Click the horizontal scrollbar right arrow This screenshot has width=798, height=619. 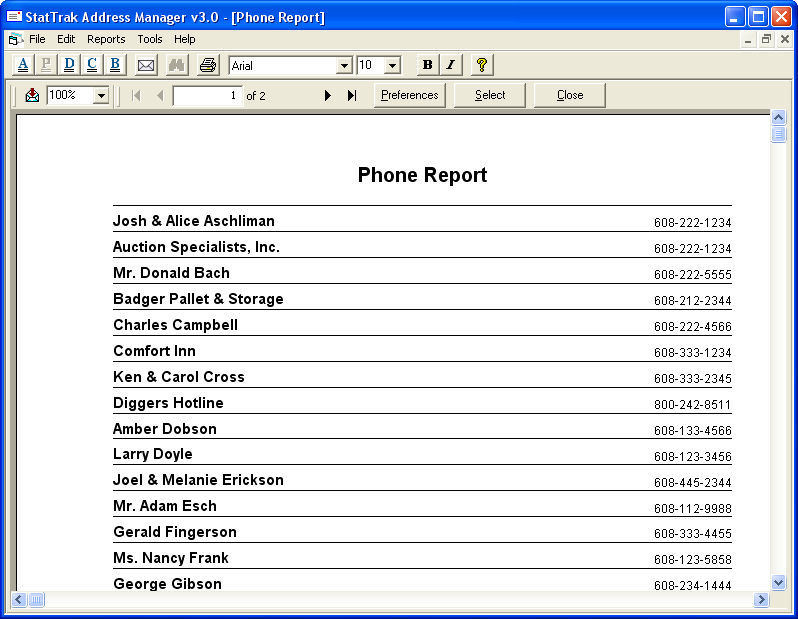(761, 600)
